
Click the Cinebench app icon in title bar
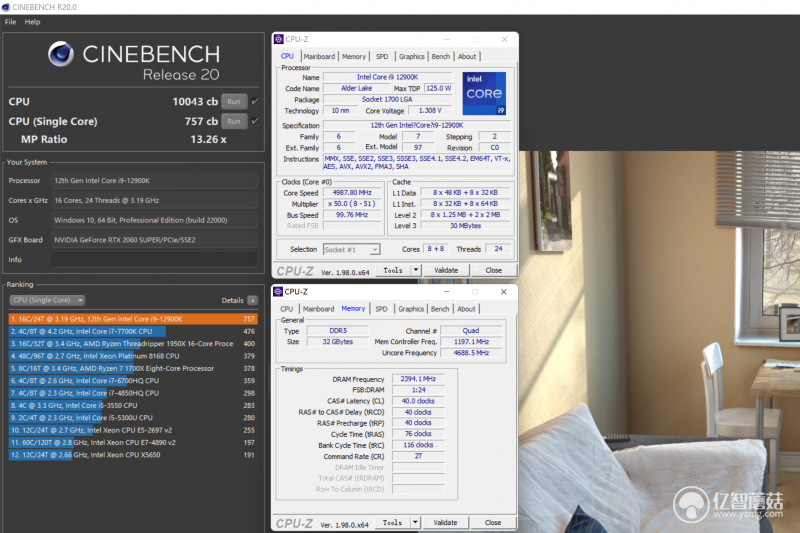point(6,7)
